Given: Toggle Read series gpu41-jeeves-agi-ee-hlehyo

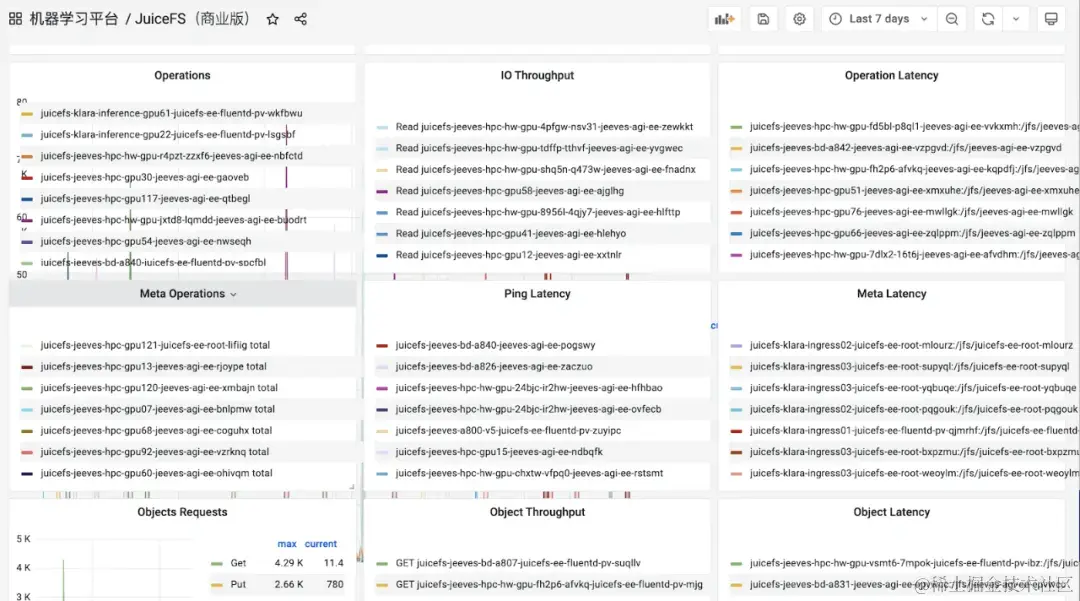Looking at the screenshot, I should click(510, 233).
